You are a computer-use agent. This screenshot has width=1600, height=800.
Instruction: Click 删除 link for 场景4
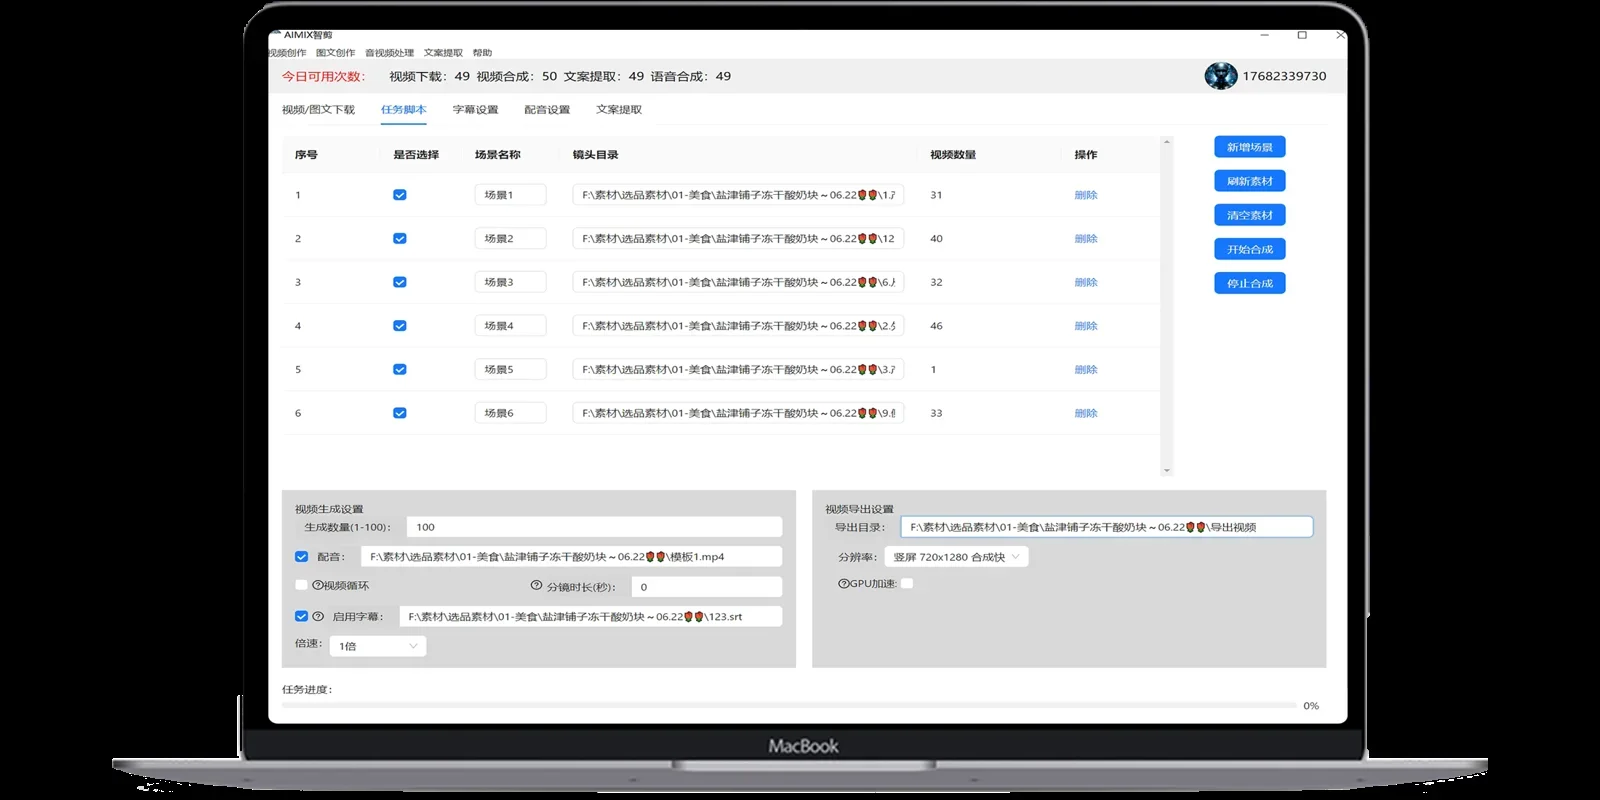click(1086, 326)
